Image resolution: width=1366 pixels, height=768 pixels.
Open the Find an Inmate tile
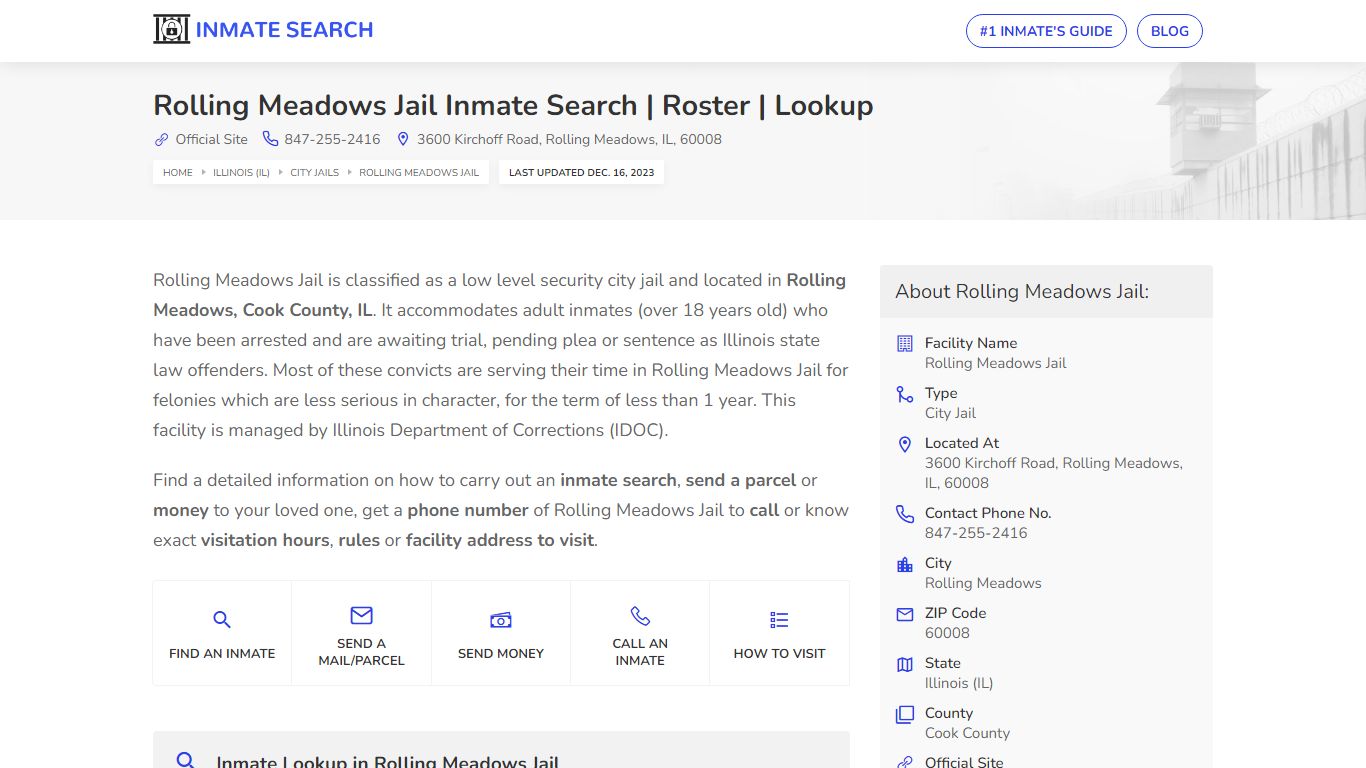pyautogui.click(x=222, y=633)
